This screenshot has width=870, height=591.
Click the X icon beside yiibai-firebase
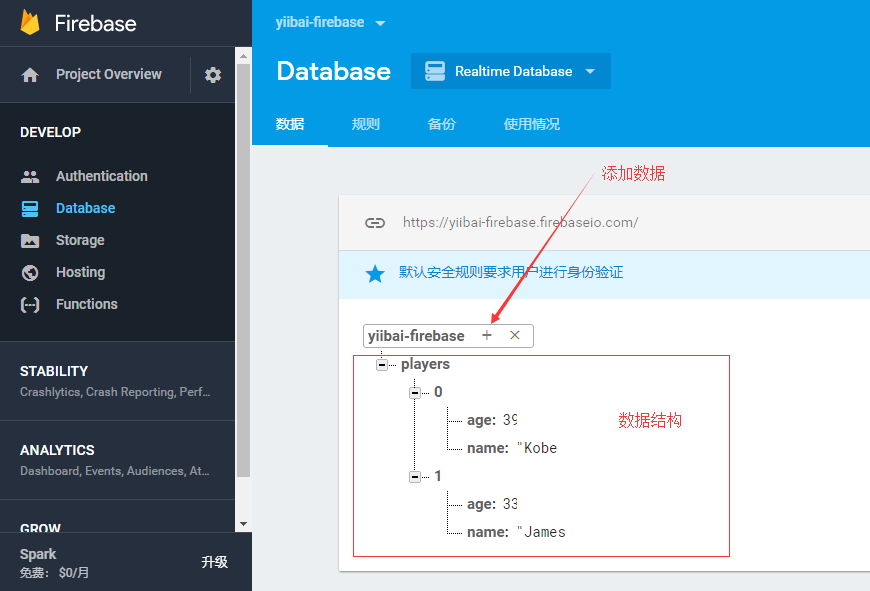coord(515,336)
